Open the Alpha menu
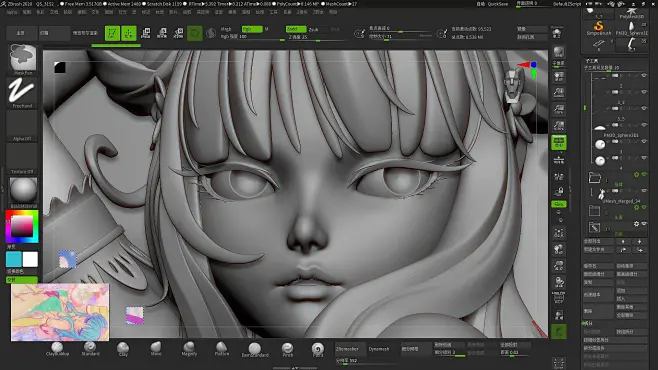Image resolution: width=658 pixels, height=370 pixels. [x=12, y=12]
